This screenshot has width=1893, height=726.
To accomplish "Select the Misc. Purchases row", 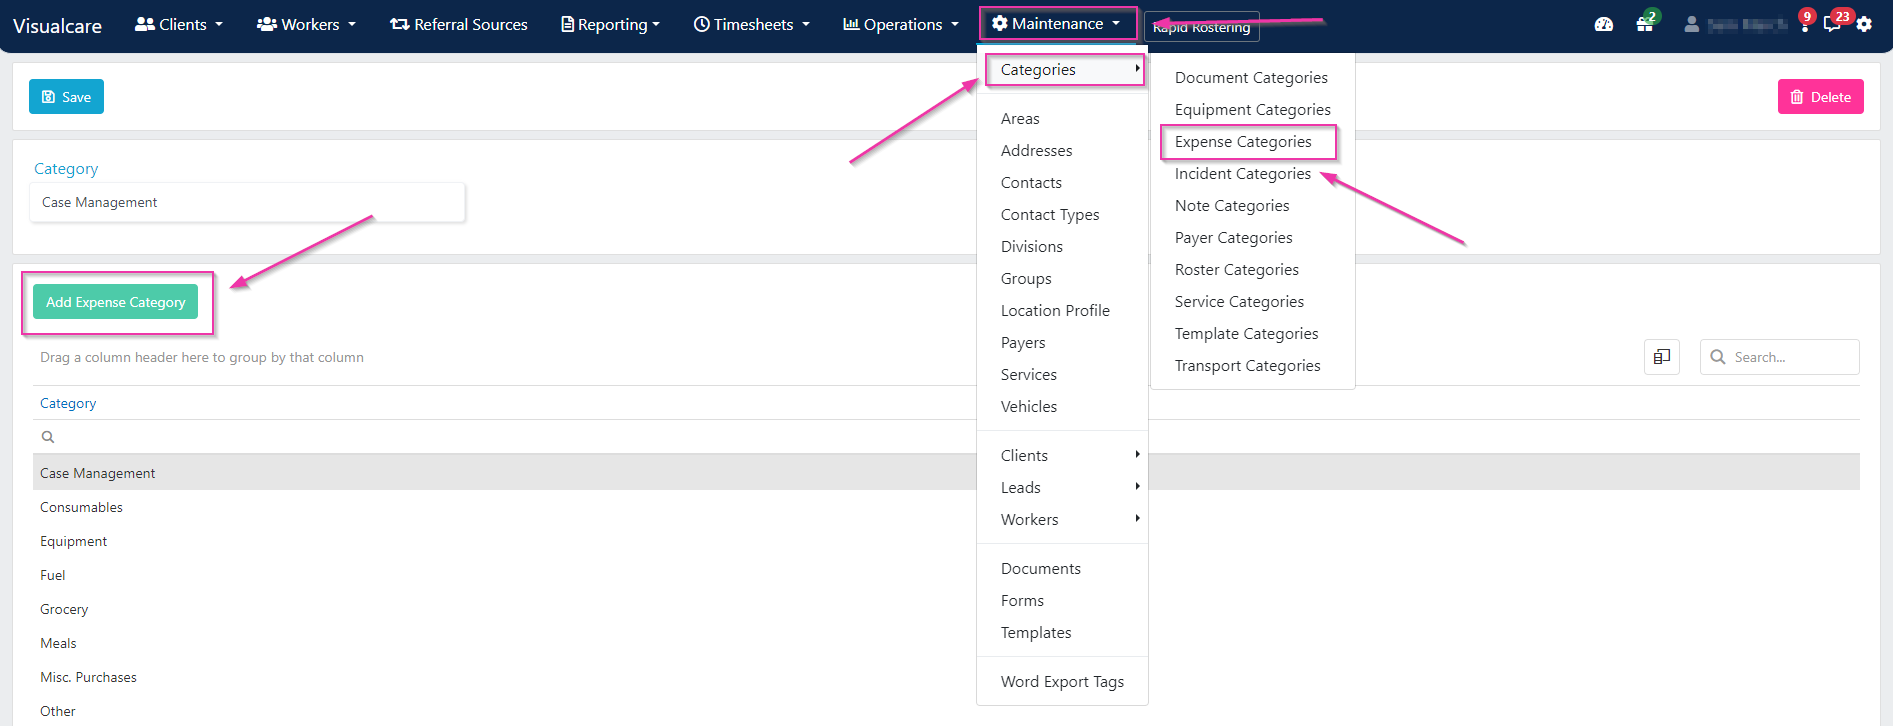I will click(x=946, y=677).
